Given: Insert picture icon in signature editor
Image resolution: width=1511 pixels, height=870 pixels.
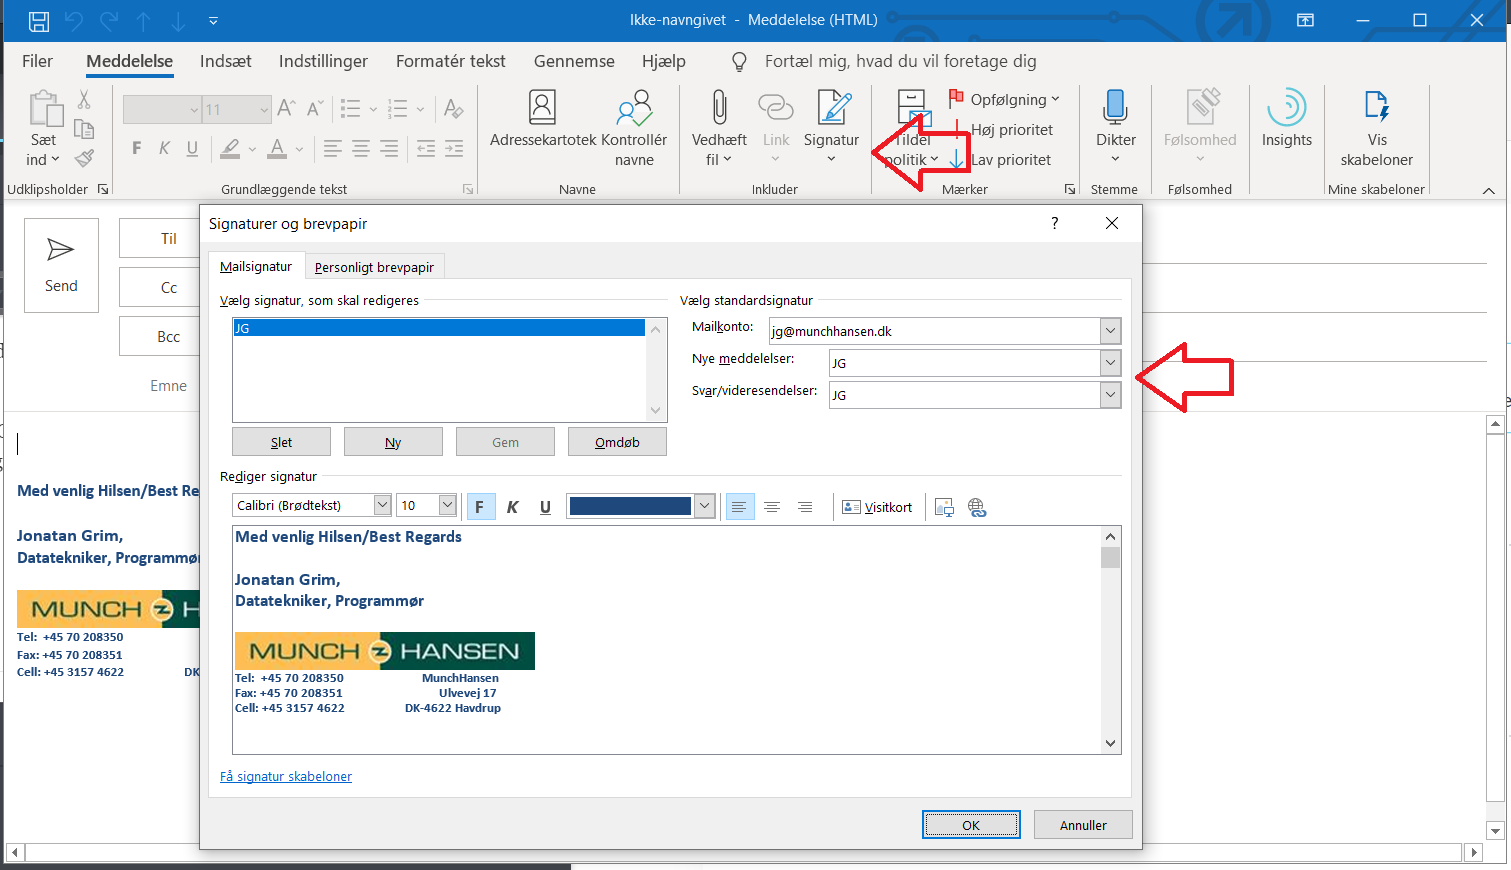Looking at the screenshot, I should click(x=944, y=507).
